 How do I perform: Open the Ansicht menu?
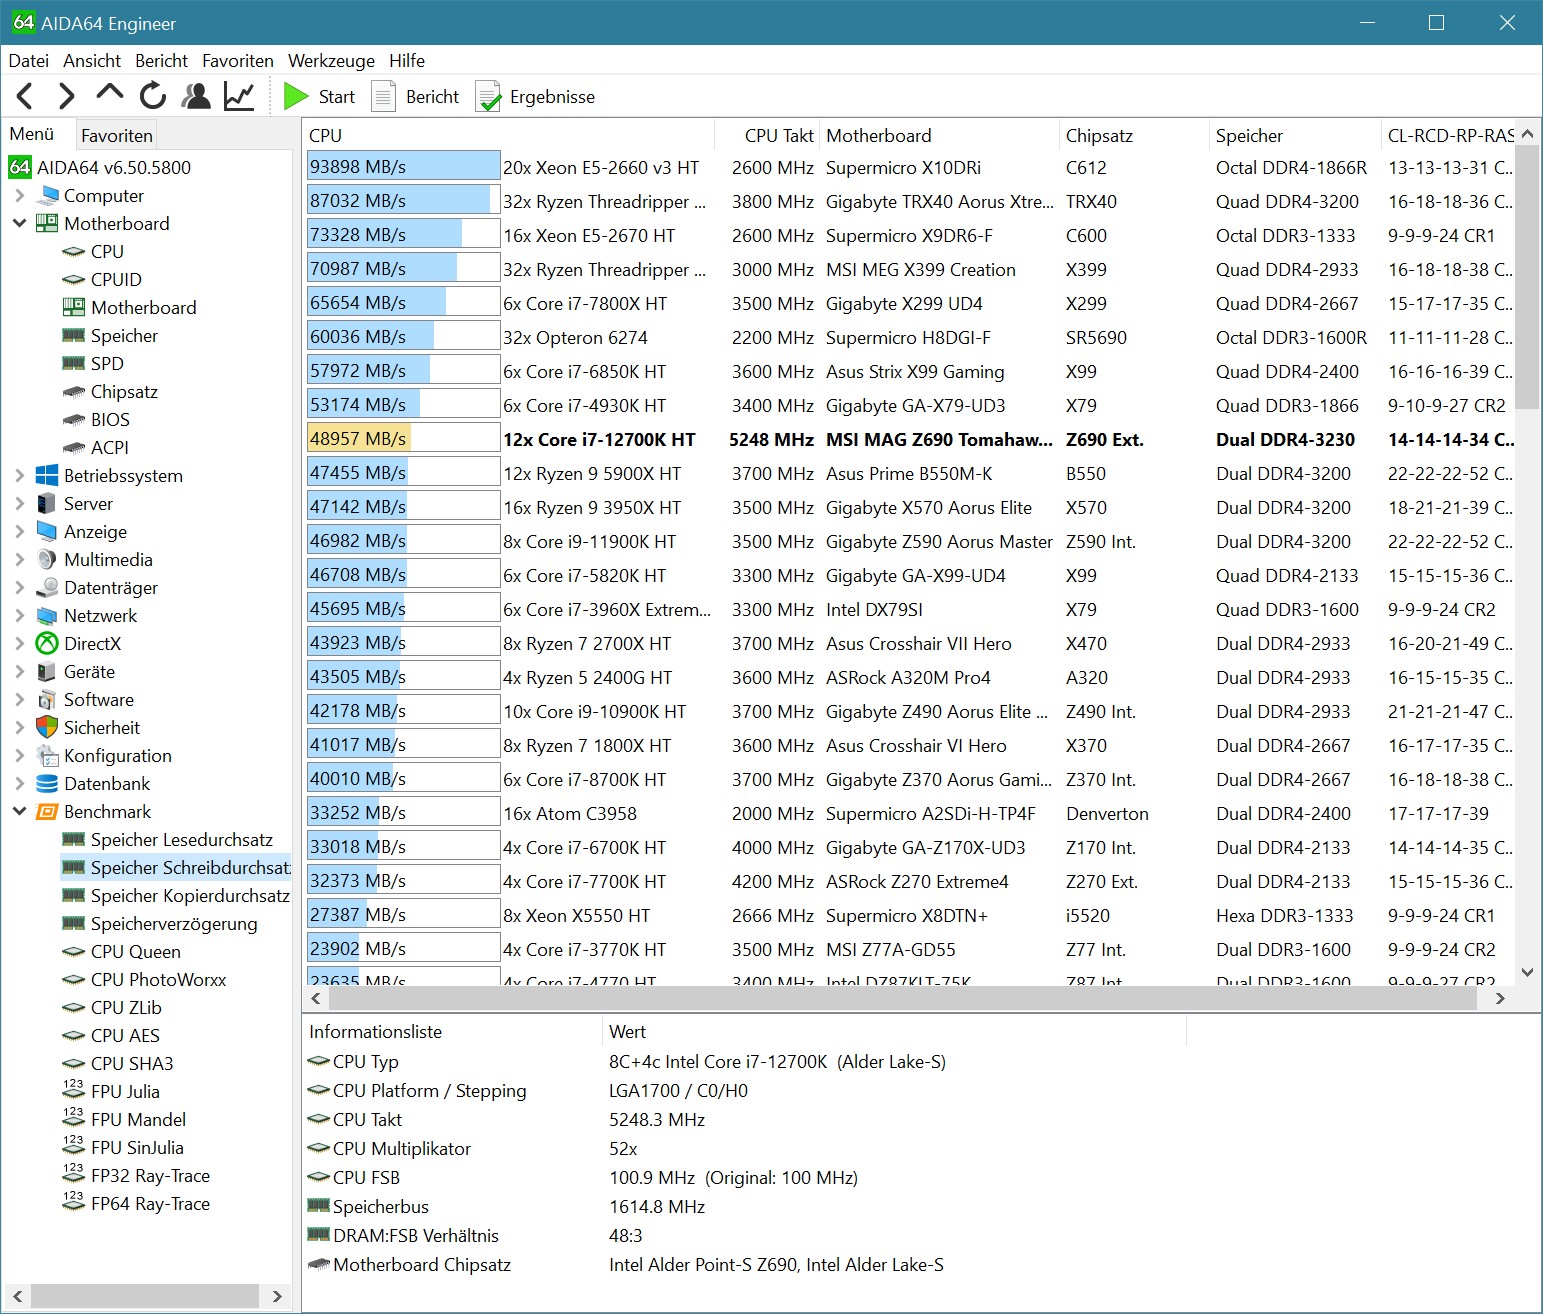(92, 60)
